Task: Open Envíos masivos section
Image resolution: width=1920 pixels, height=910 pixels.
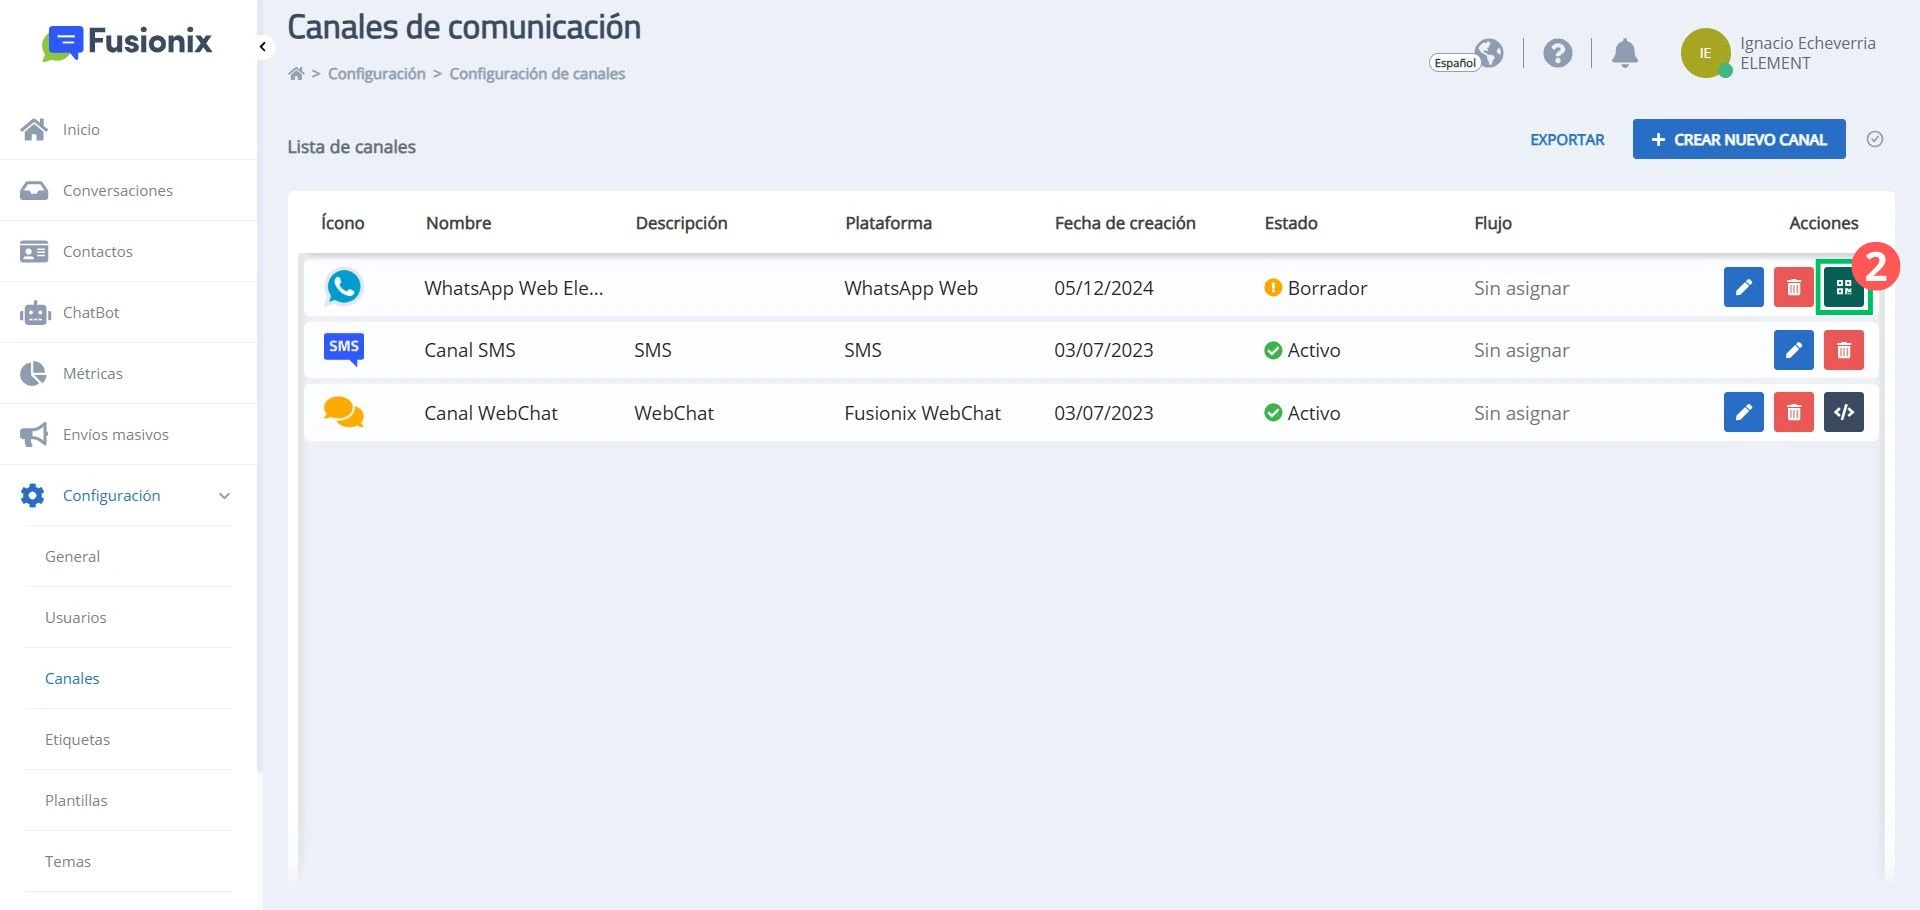Action: tap(128, 434)
